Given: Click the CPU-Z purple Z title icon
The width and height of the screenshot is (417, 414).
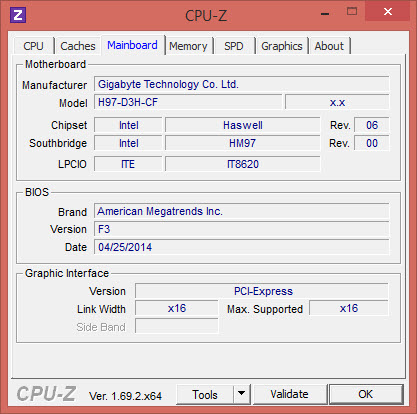Looking at the screenshot, I should coord(18,15).
